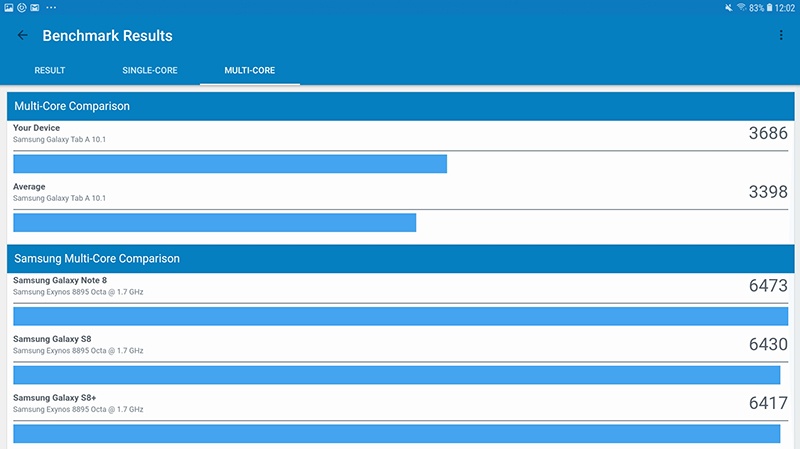Select the Your Device label

click(x=36, y=128)
